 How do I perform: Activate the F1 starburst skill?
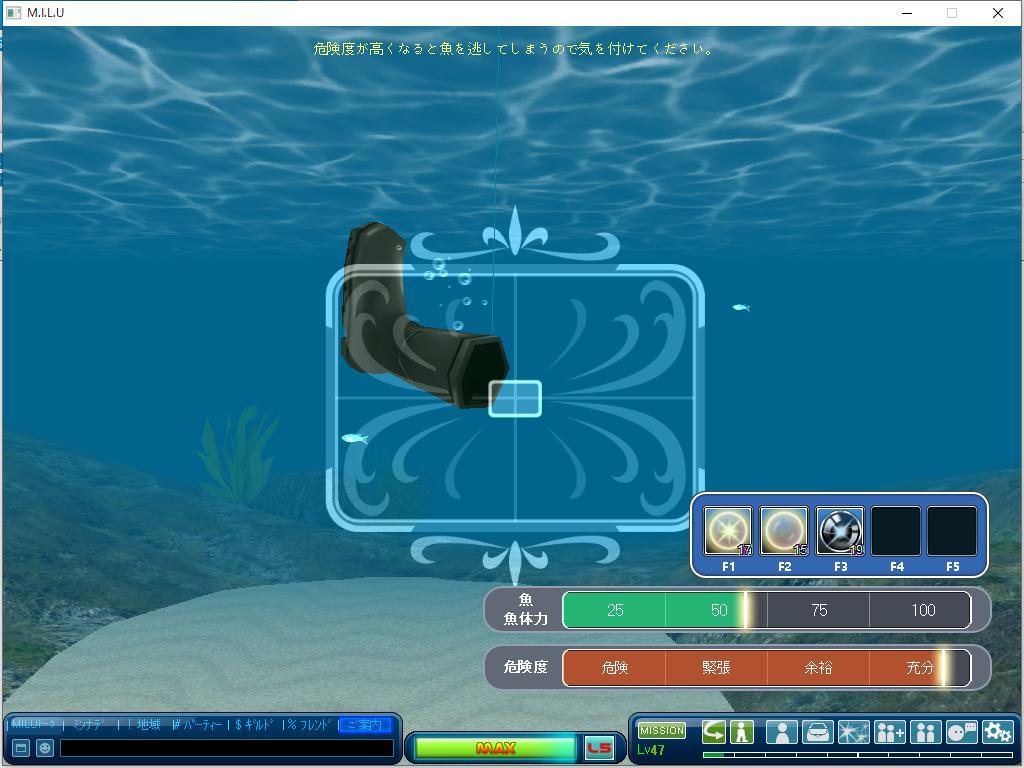[x=728, y=531]
